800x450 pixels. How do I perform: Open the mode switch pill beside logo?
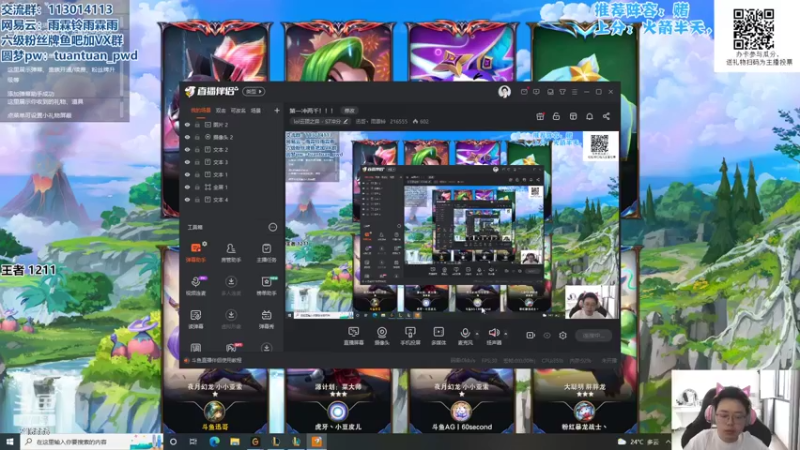(x=254, y=91)
